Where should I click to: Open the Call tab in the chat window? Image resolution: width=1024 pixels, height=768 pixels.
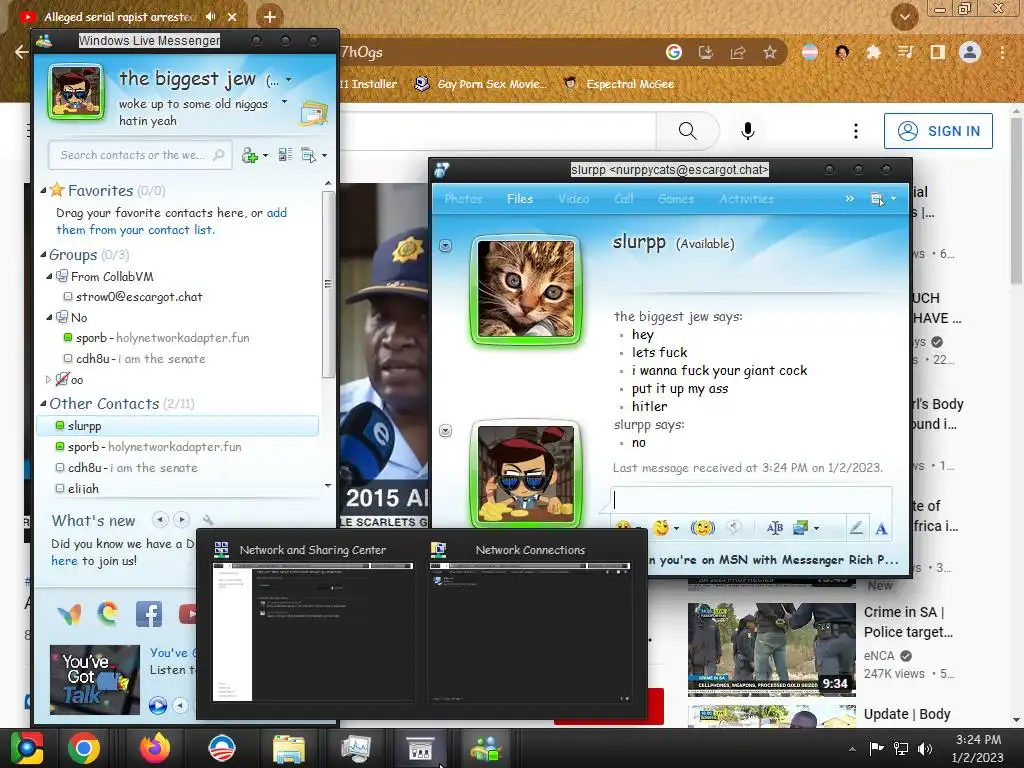point(623,199)
